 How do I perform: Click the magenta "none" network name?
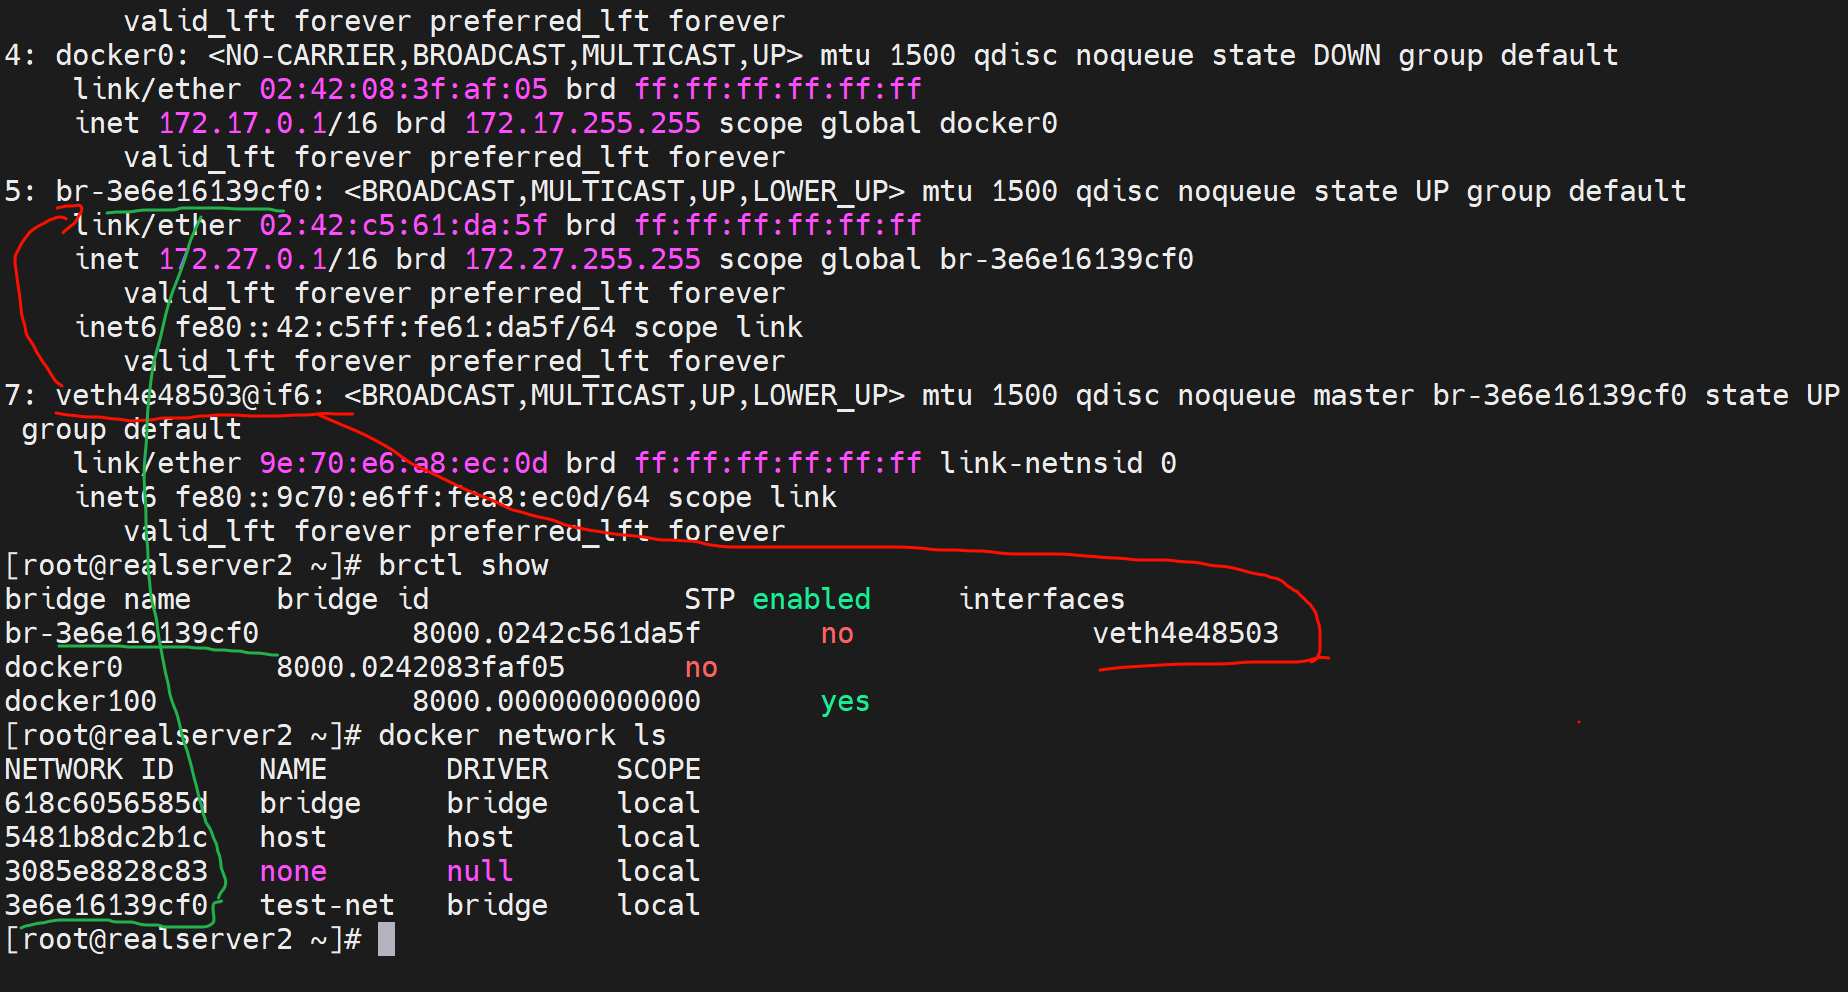tap(293, 871)
